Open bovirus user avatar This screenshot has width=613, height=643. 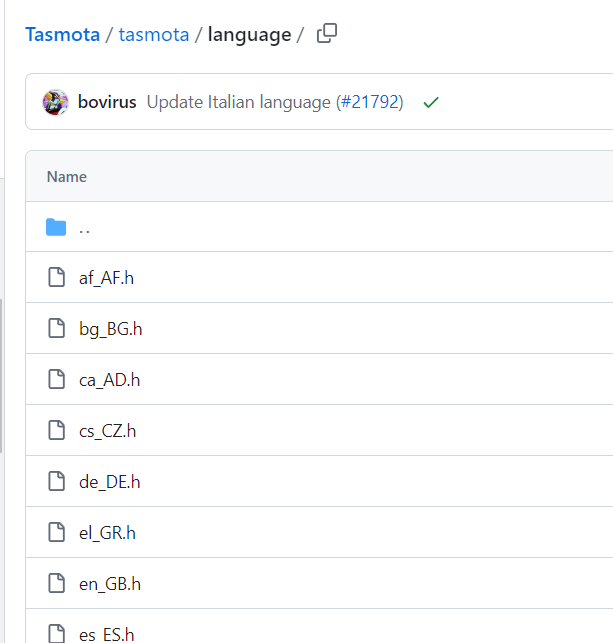pyautogui.click(x=55, y=102)
